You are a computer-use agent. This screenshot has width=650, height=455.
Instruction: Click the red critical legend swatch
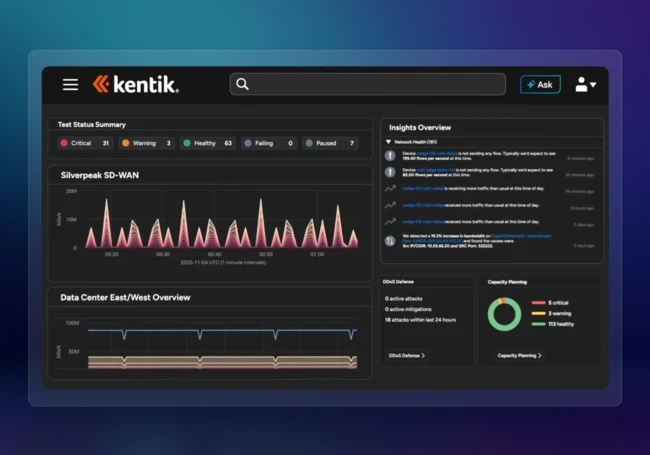click(x=537, y=303)
